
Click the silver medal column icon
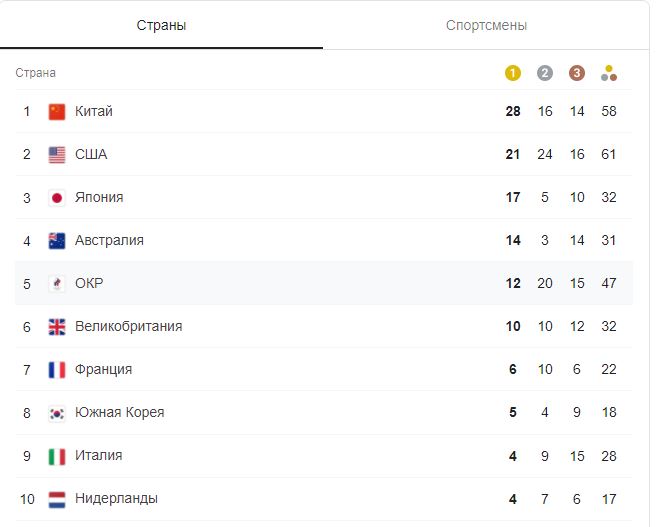(x=545, y=73)
